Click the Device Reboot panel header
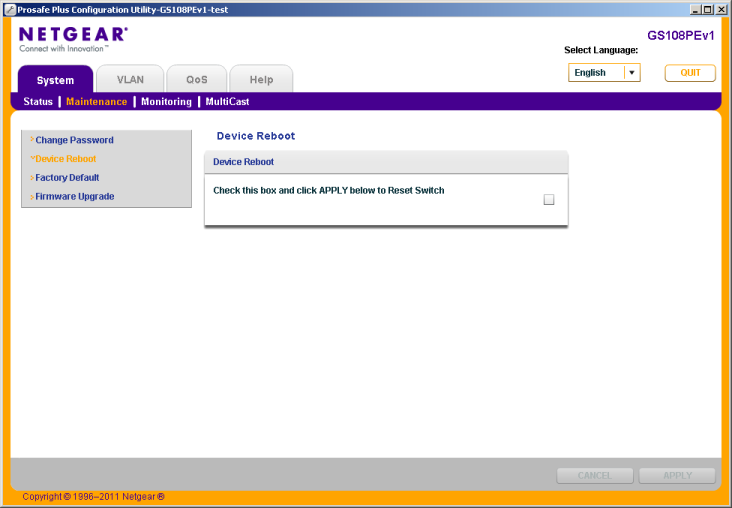This screenshot has height=508, width=732. pyautogui.click(x=386, y=162)
